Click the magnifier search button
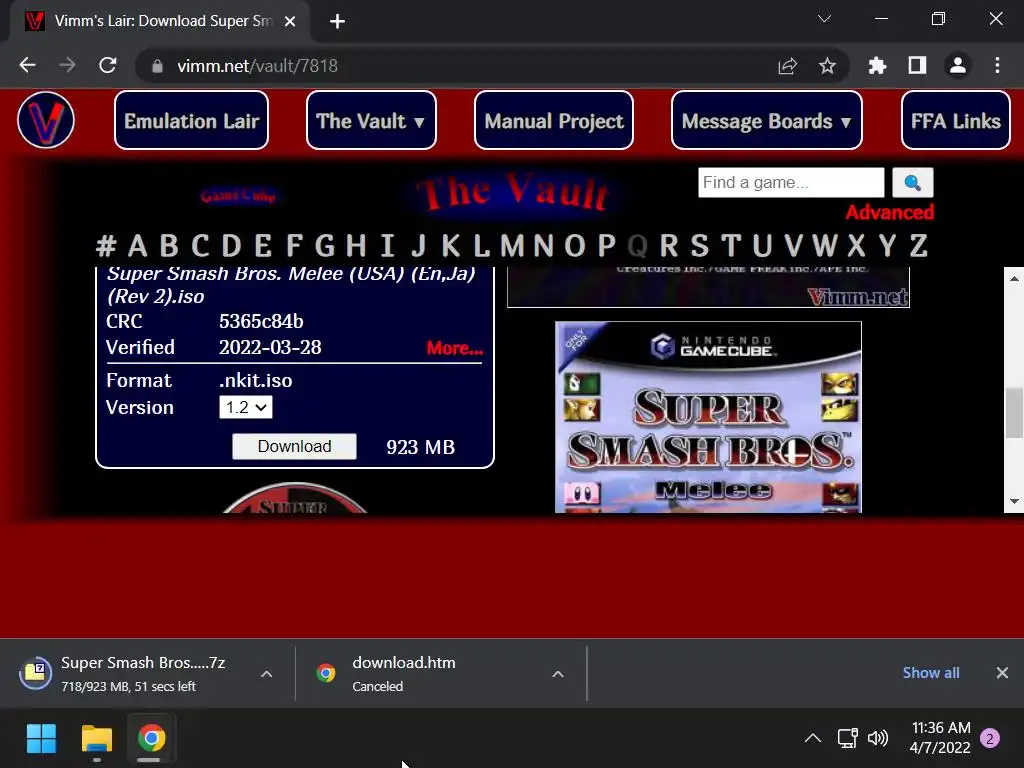 pyautogui.click(x=912, y=182)
